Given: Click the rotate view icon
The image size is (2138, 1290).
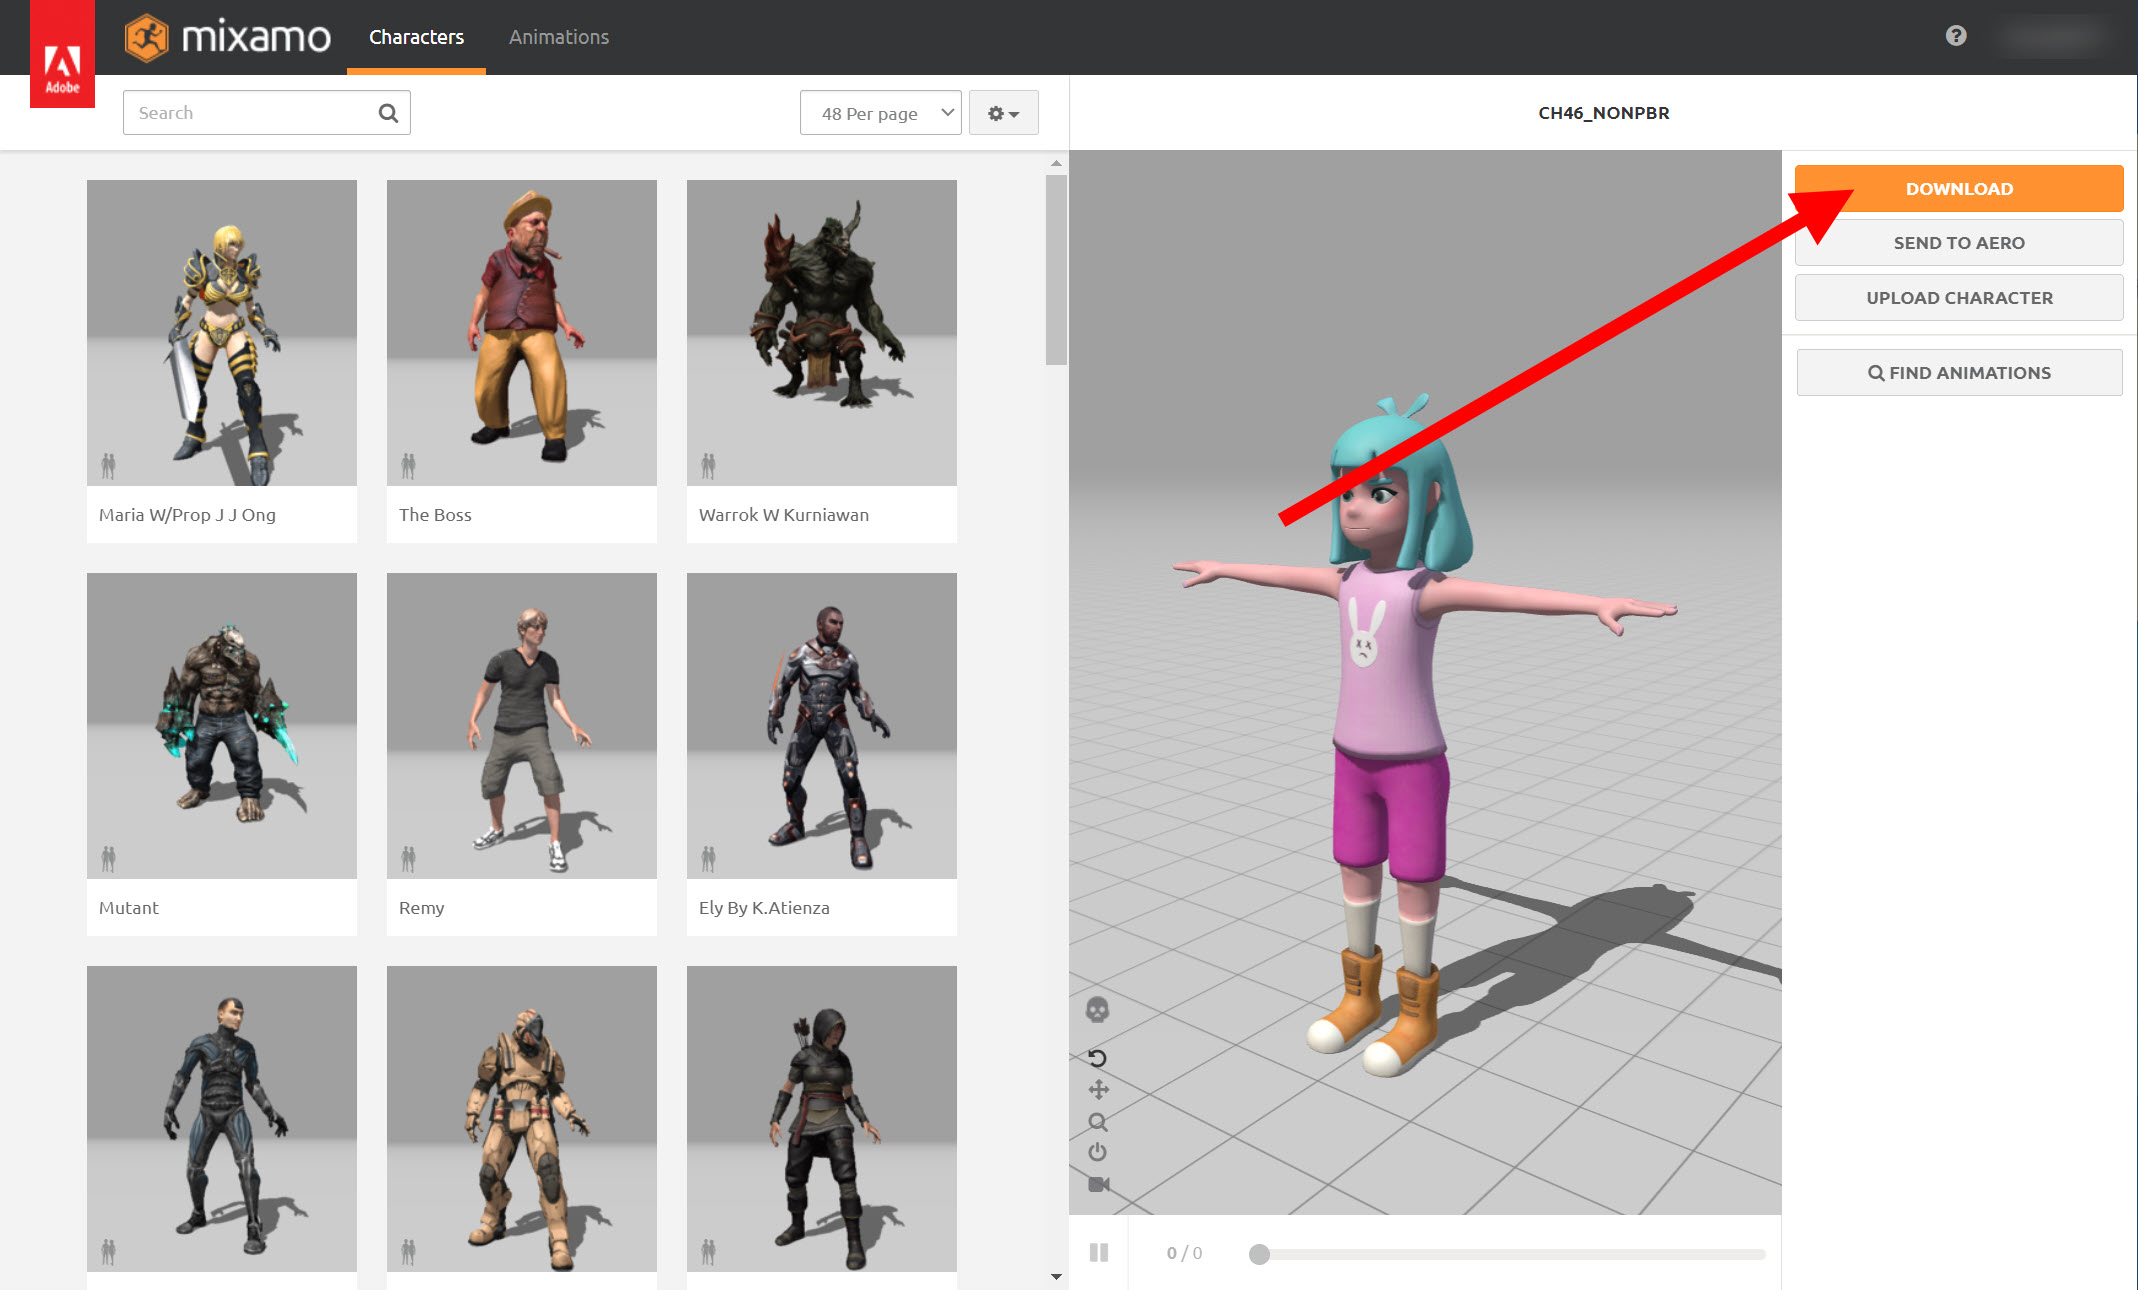Looking at the screenshot, I should pos(1097,1058).
